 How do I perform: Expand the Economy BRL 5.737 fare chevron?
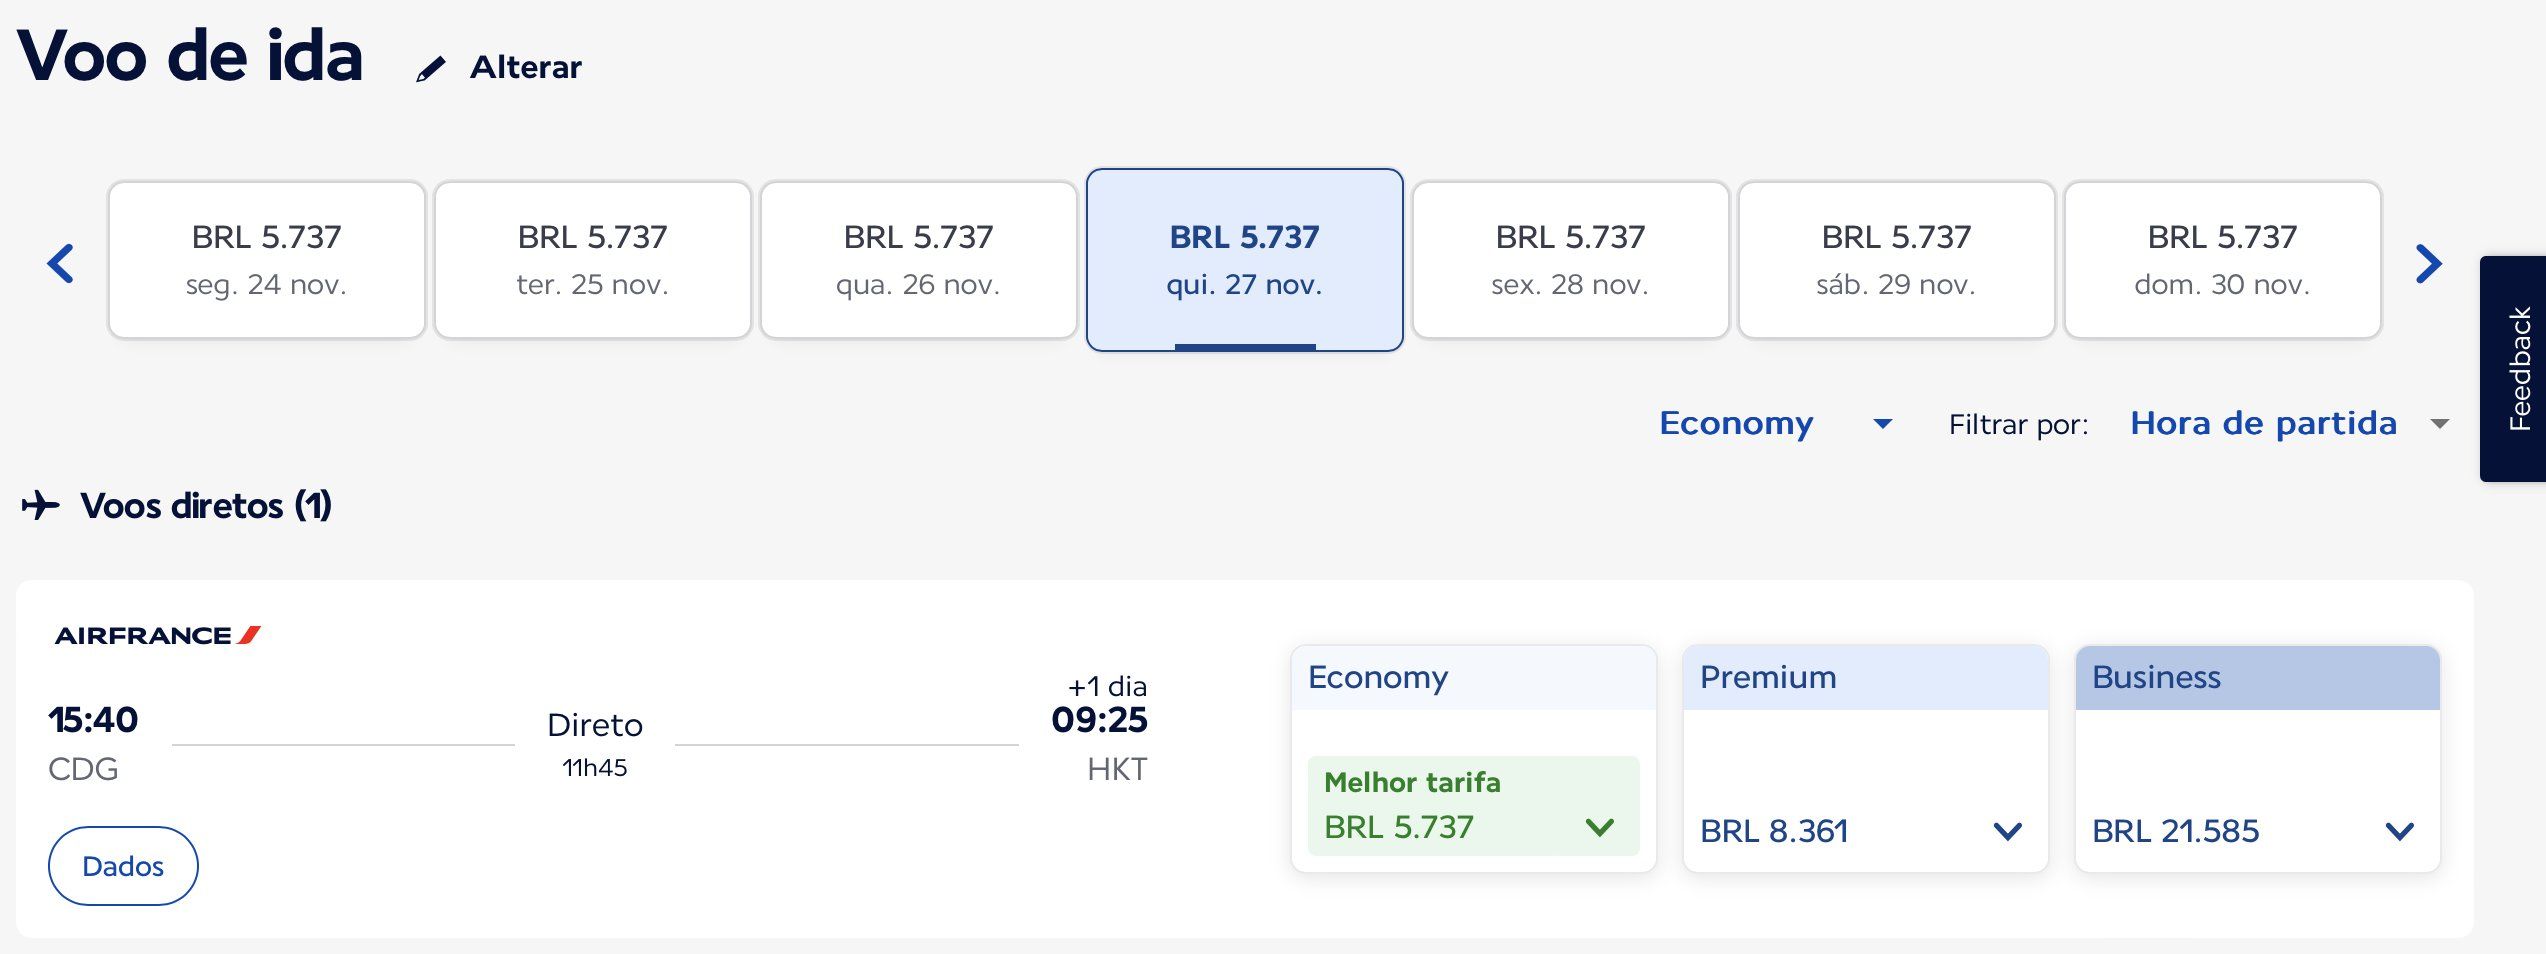[1600, 827]
